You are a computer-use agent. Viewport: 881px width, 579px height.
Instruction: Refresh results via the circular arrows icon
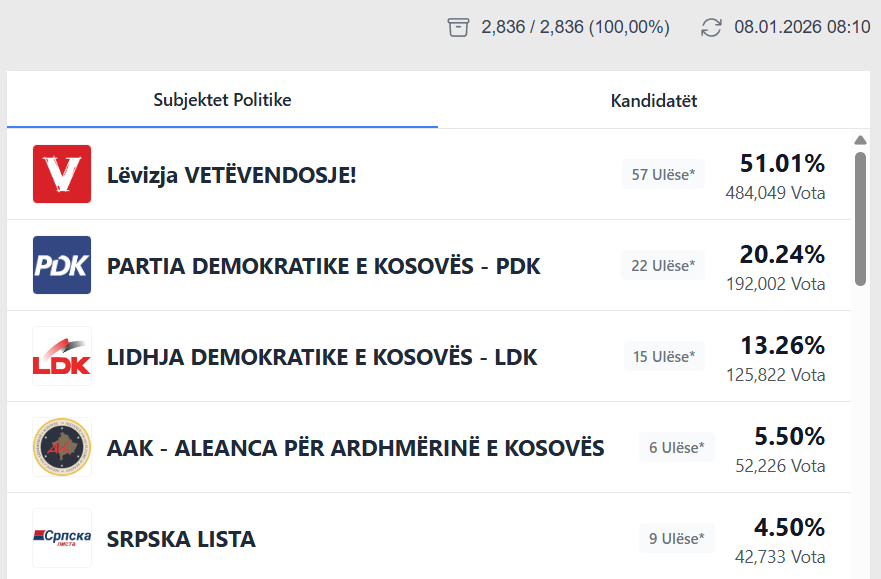click(711, 28)
